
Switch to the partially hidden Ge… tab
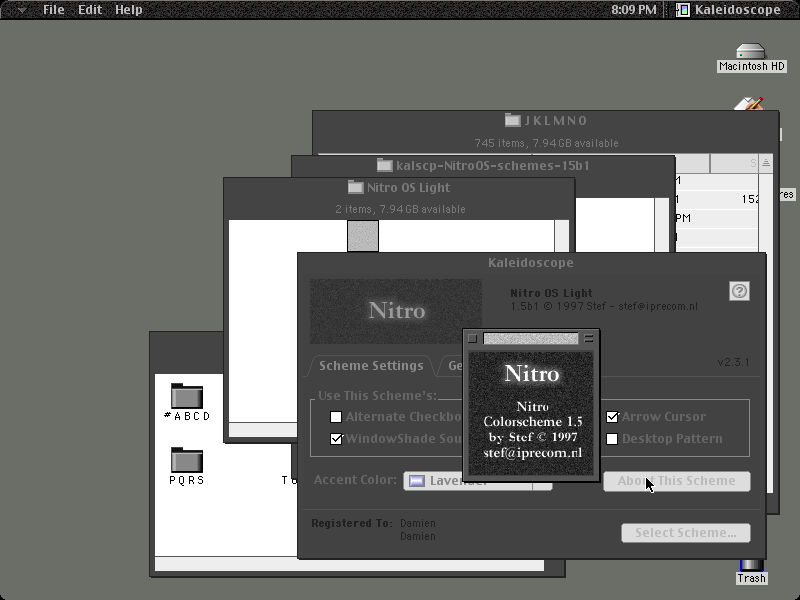(x=454, y=366)
